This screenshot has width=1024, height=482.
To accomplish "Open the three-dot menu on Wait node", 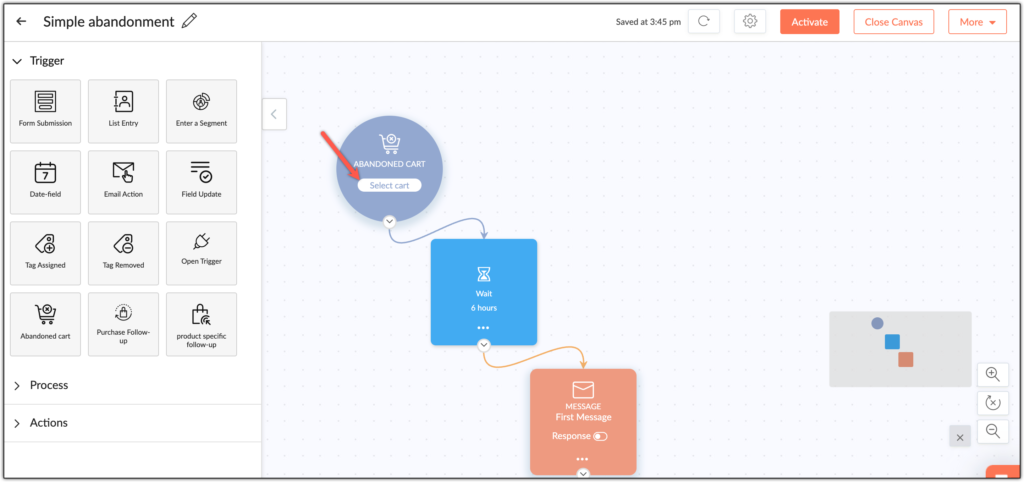I will tap(483, 327).
